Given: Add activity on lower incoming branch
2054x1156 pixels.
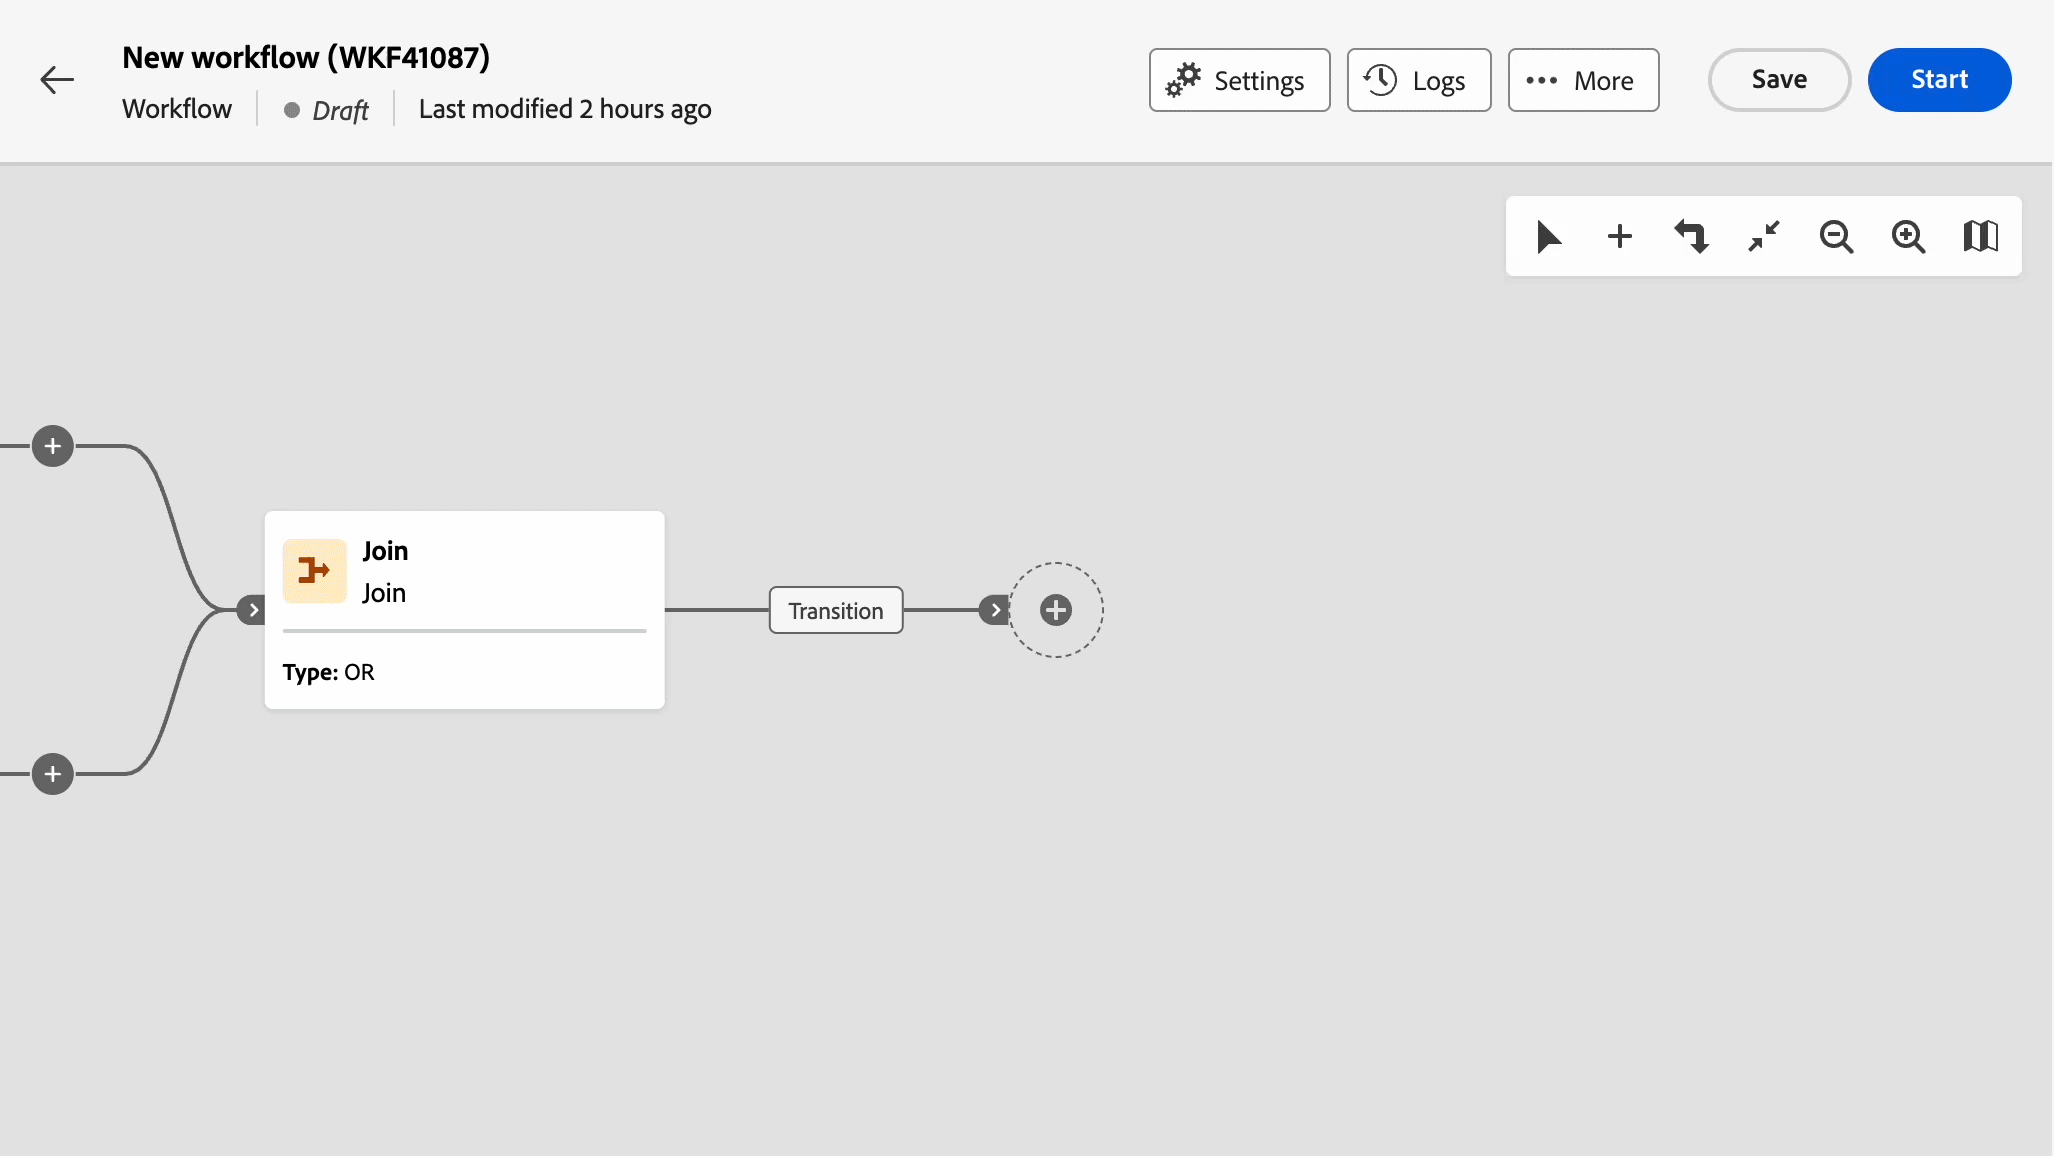Looking at the screenshot, I should [53, 774].
